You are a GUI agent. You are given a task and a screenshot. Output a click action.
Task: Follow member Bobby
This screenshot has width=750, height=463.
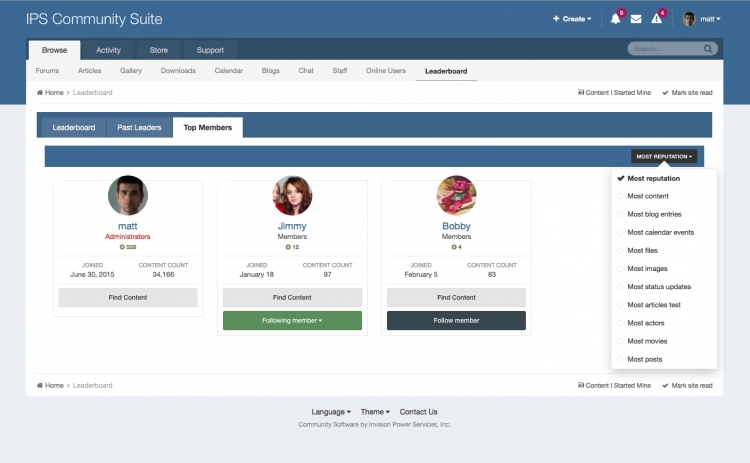(456, 320)
